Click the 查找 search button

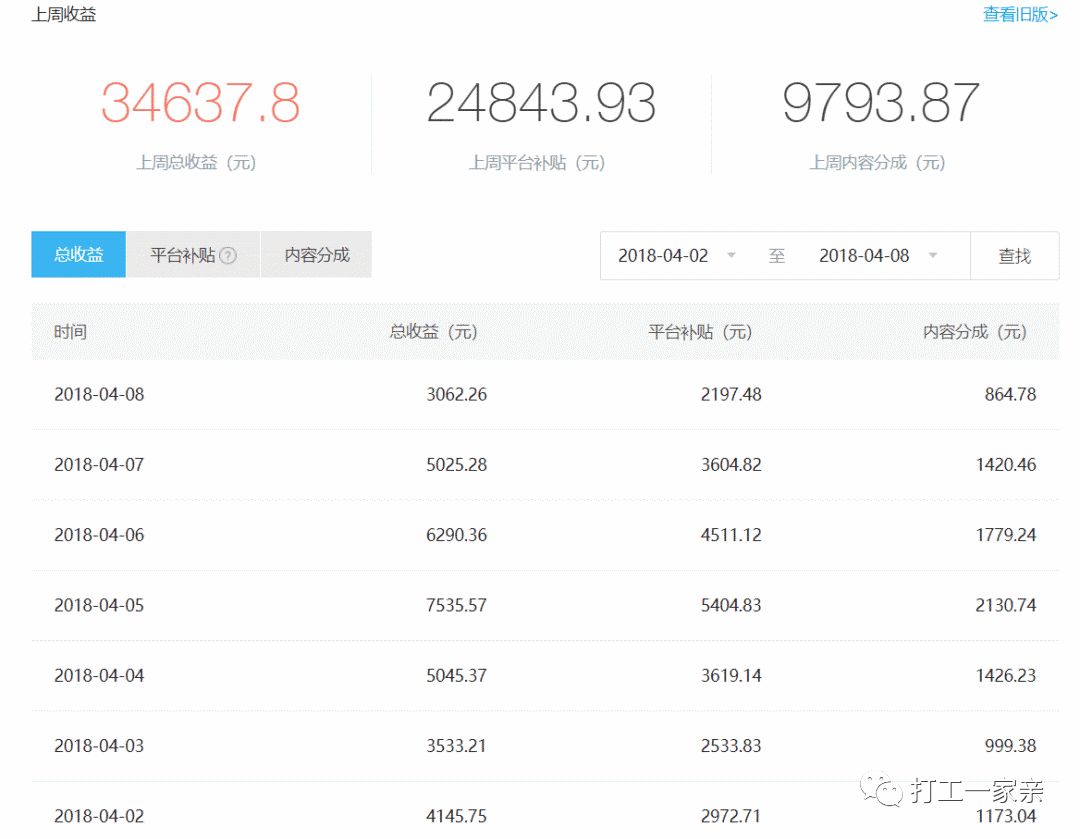[x=1014, y=256]
